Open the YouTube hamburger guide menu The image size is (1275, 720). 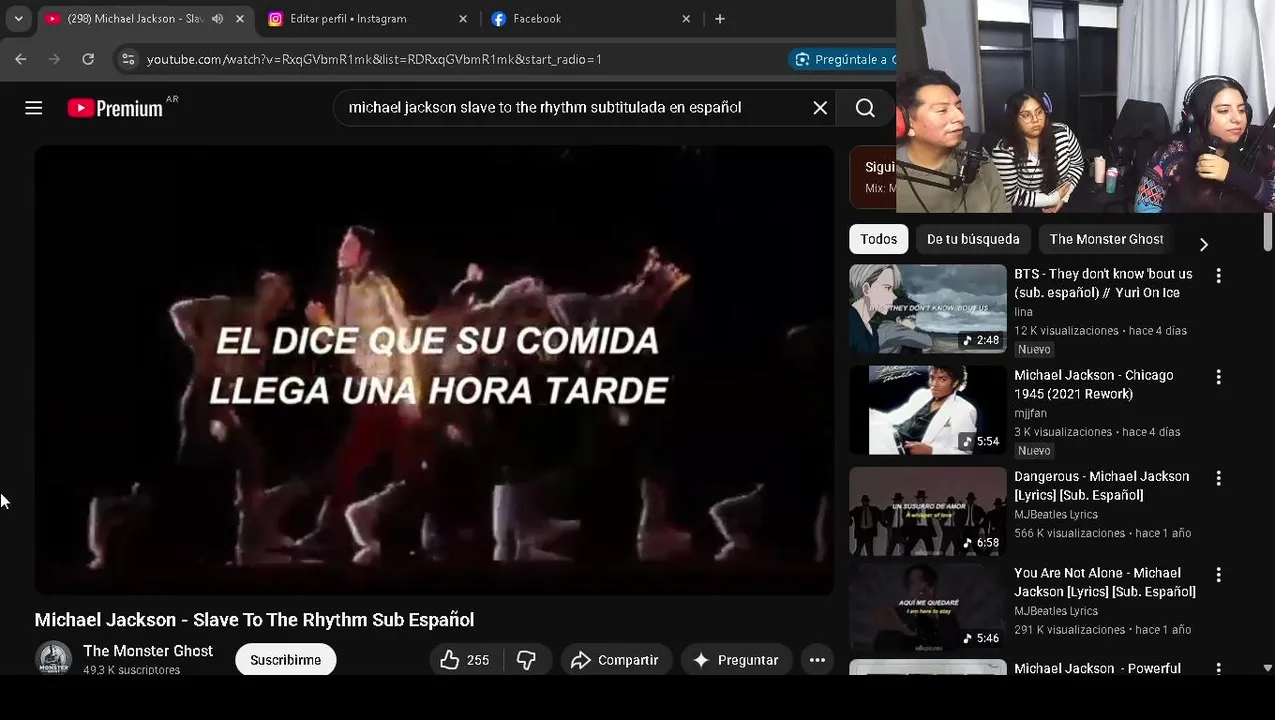34,108
